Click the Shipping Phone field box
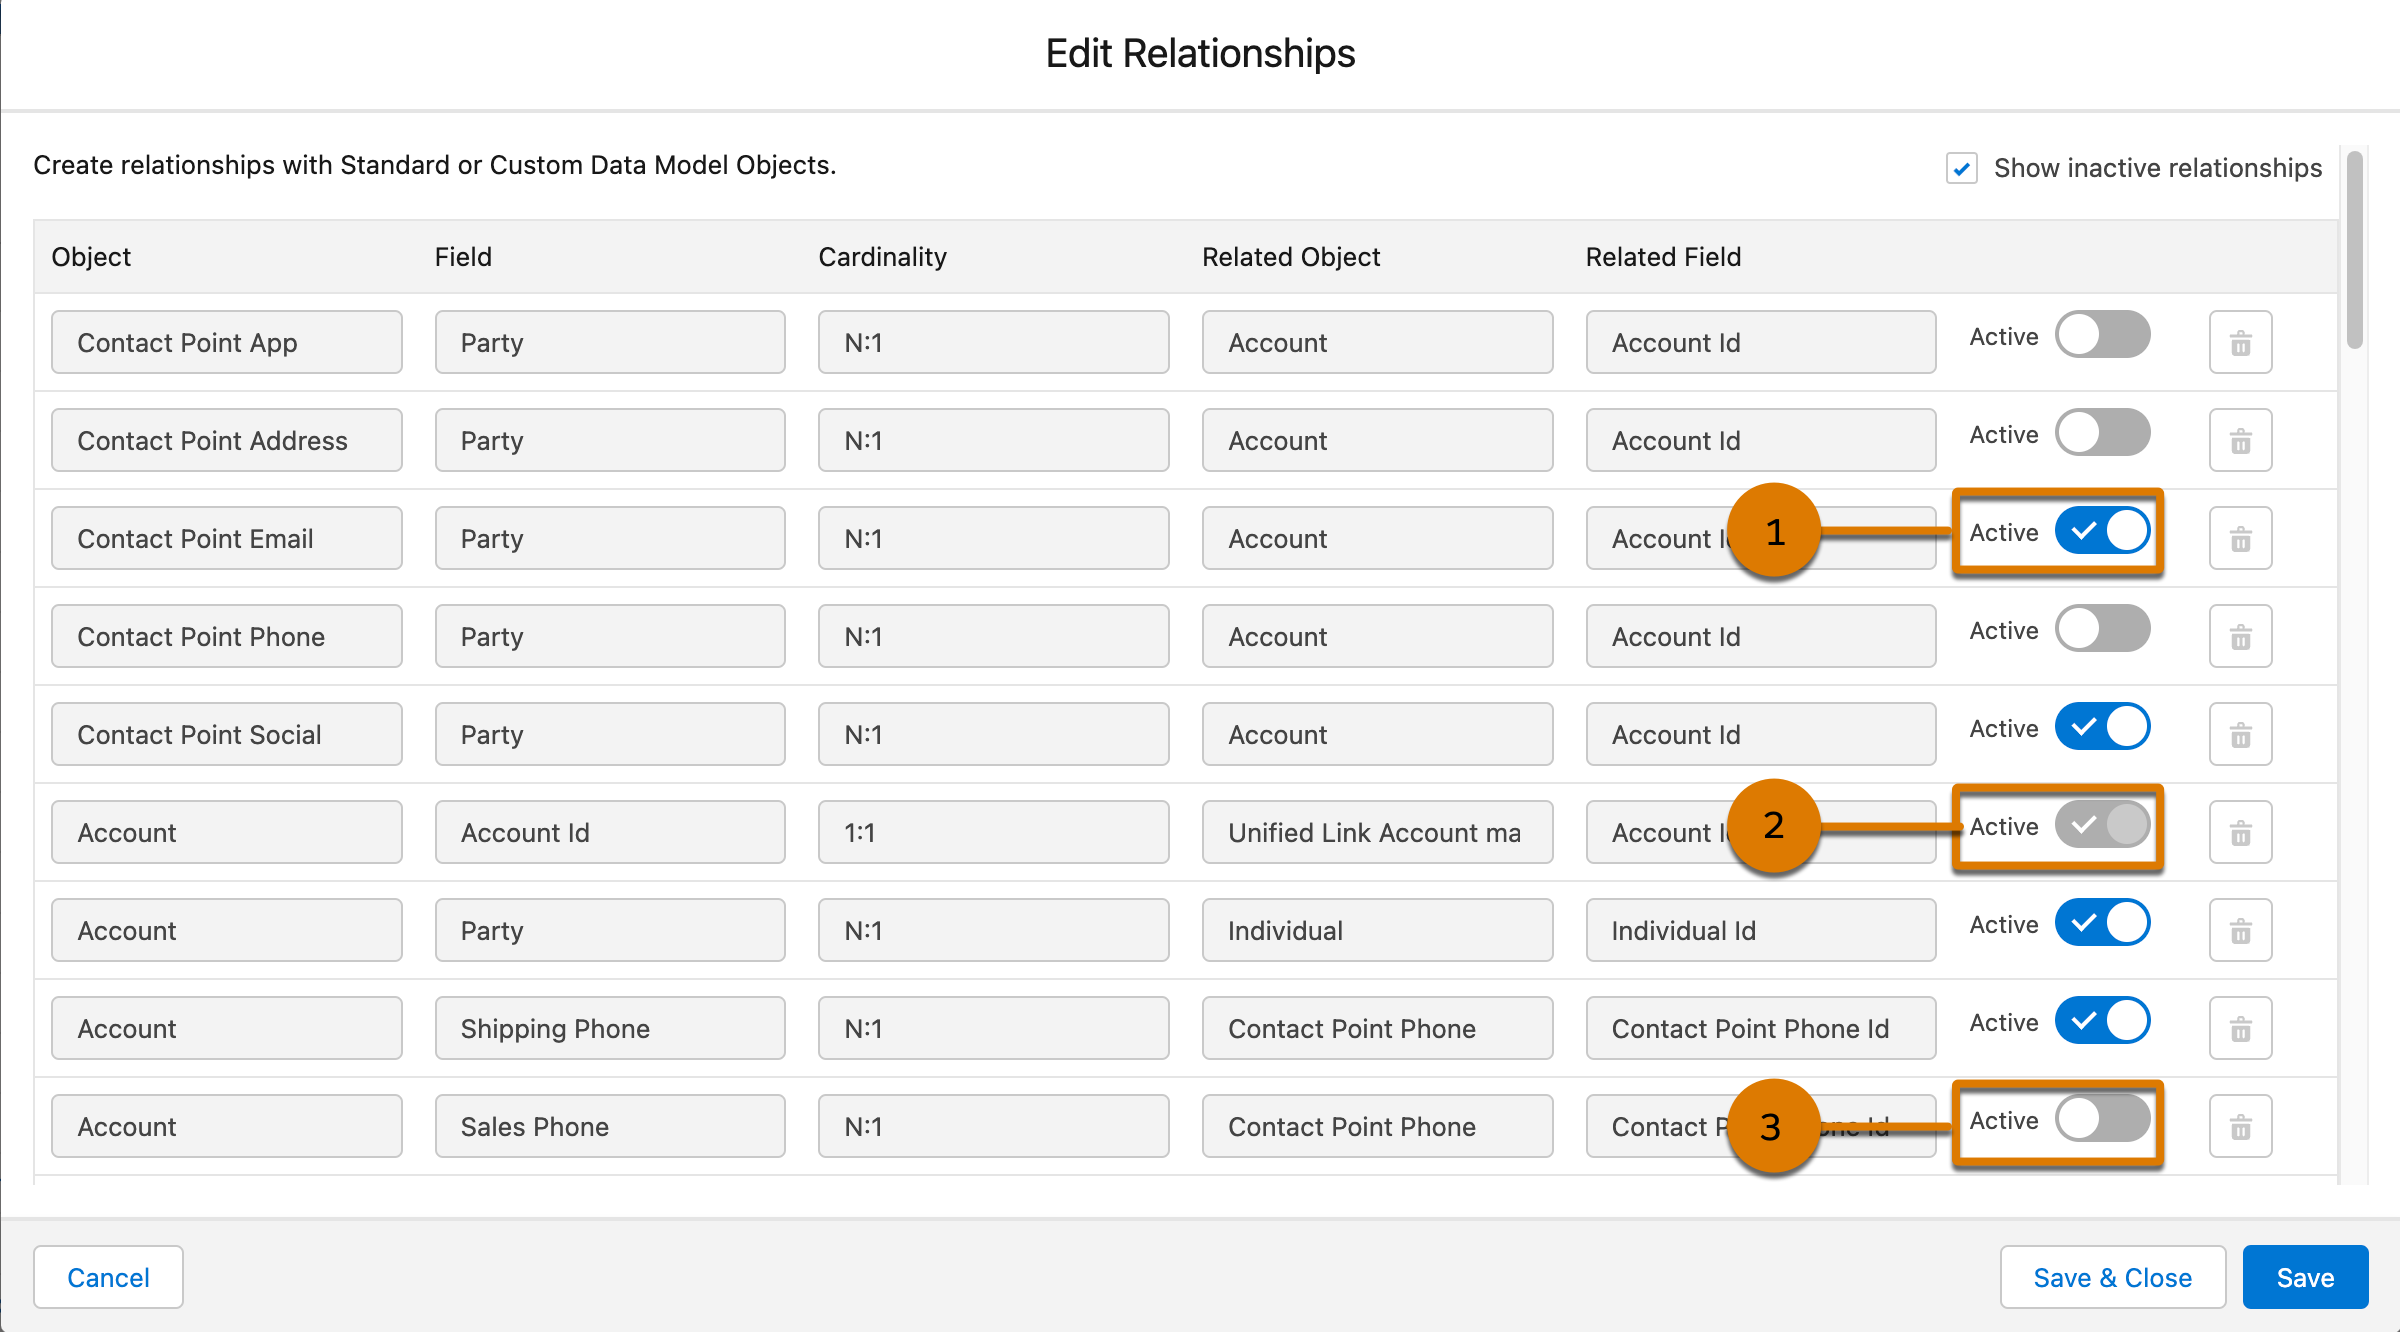 [609, 1029]
